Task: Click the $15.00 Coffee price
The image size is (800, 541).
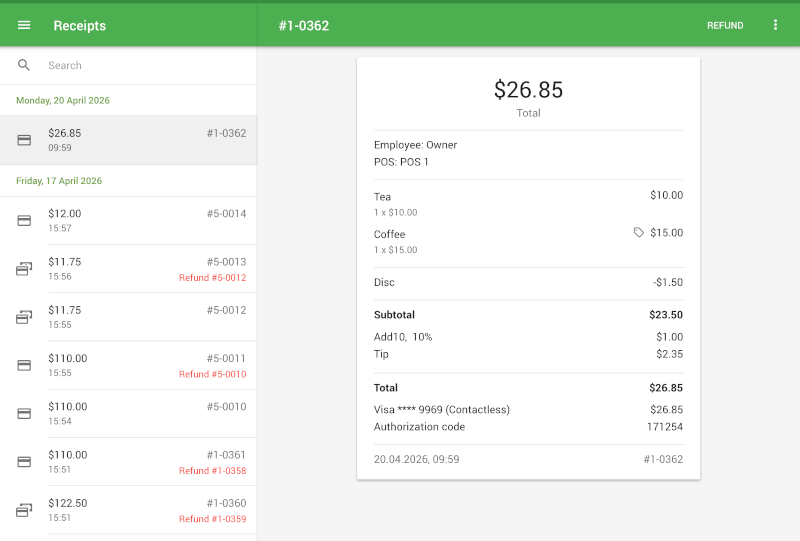Action: click(x=666, y=233)
